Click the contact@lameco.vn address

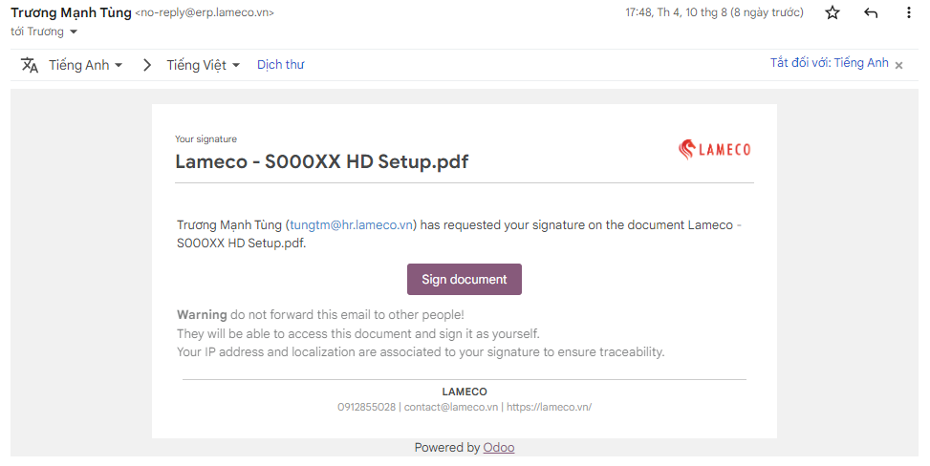(x=451, y=407)
